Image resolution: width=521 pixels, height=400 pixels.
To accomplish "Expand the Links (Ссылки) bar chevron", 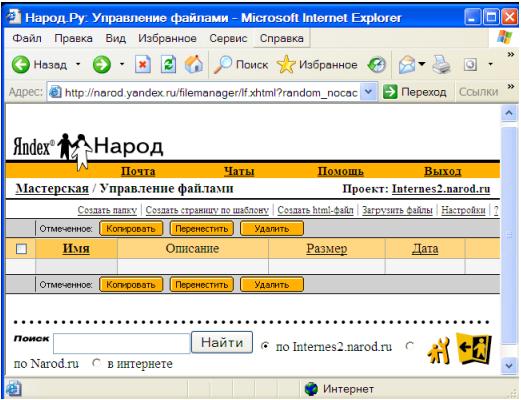I will tap(511, 87).
